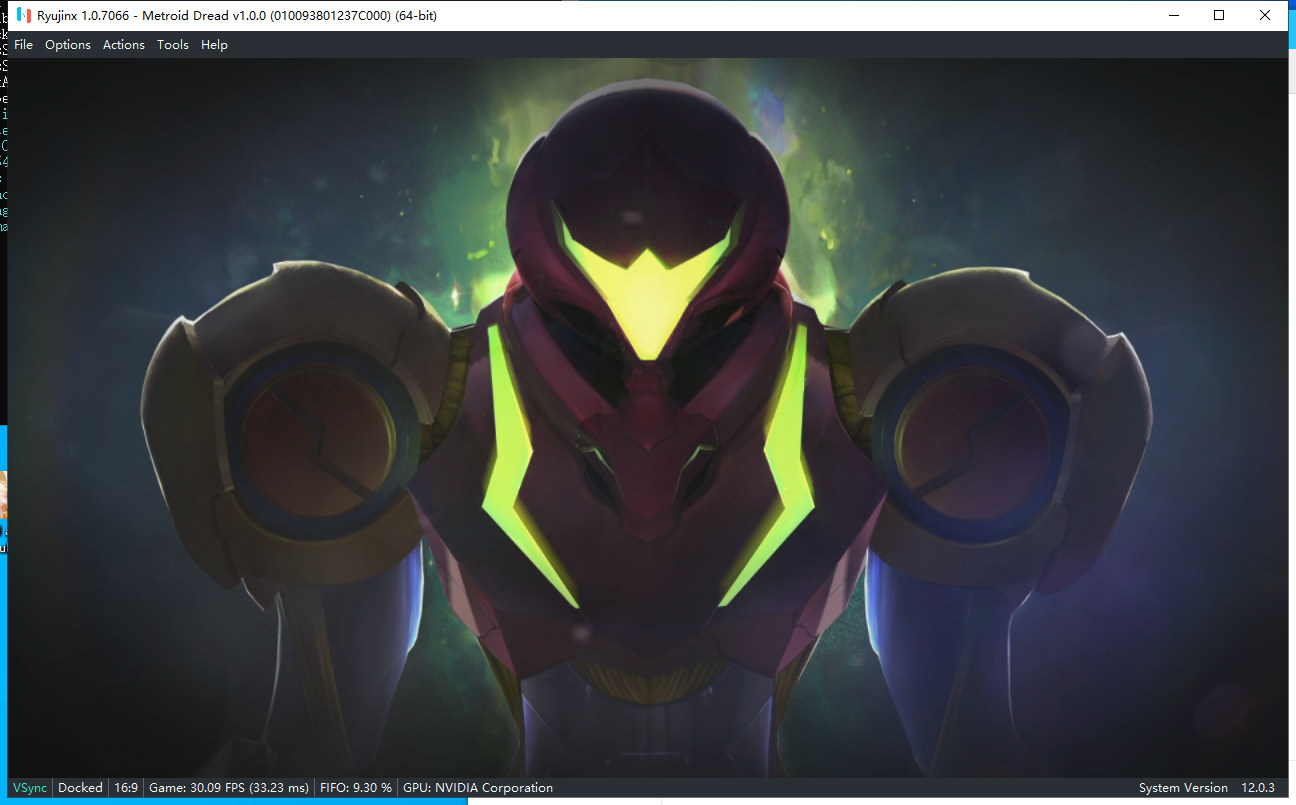Click the System Version label

coord(1183,788)
